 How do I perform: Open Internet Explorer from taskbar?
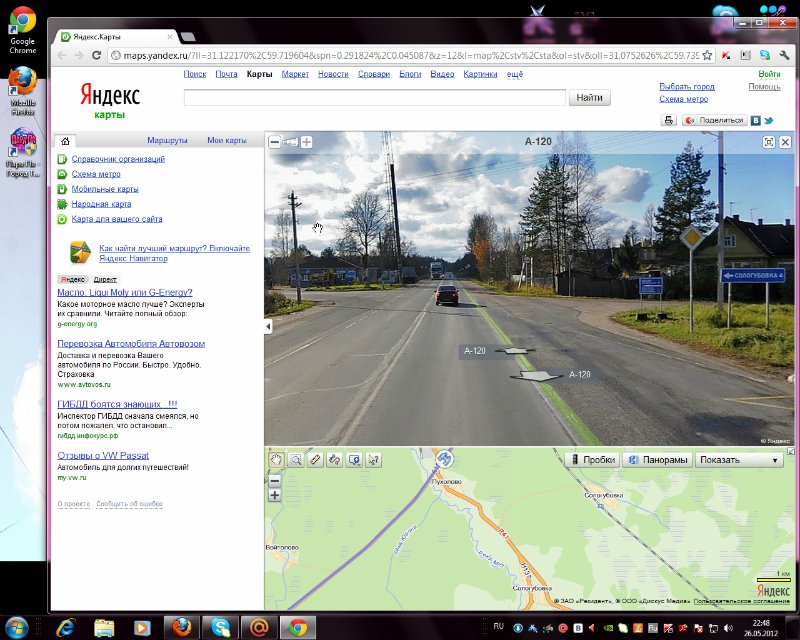(65, 627)
